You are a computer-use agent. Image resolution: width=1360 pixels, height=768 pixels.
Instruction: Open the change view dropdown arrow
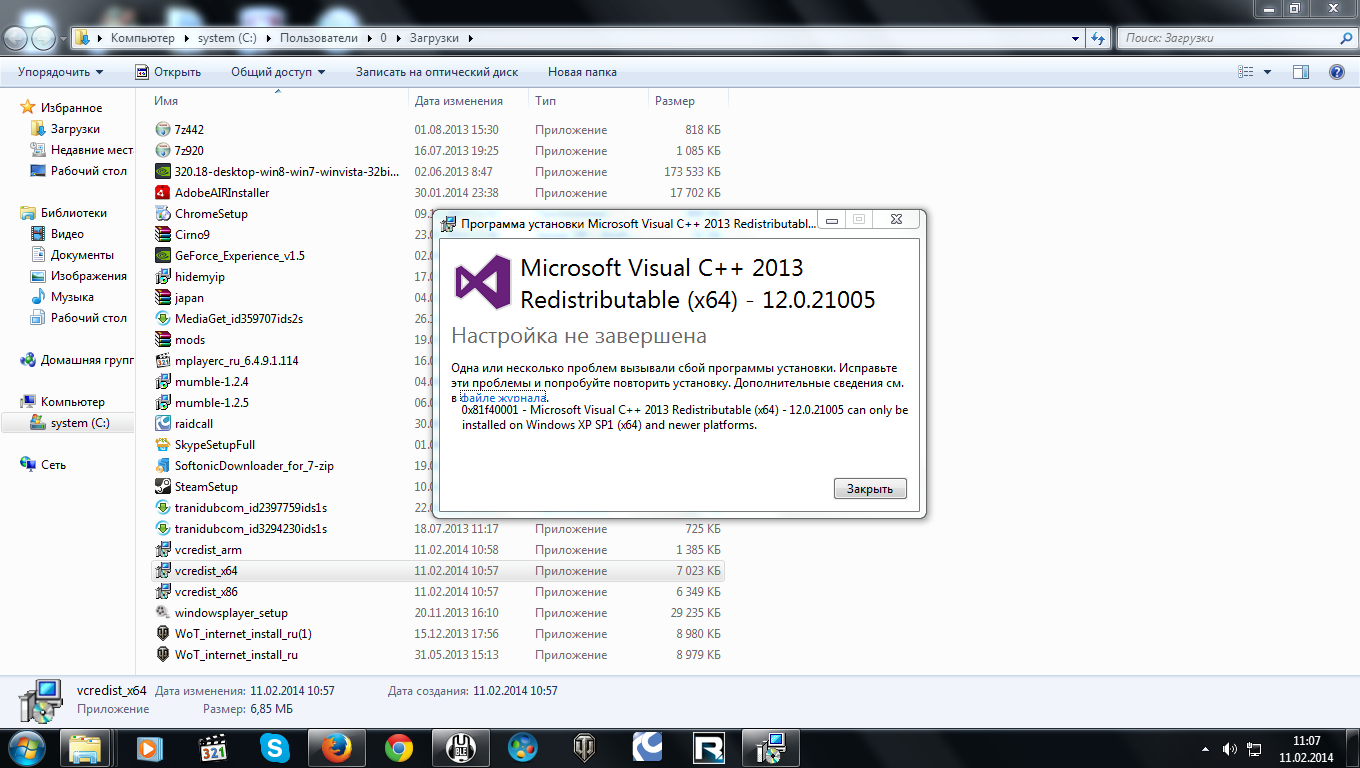point(1267,72)
